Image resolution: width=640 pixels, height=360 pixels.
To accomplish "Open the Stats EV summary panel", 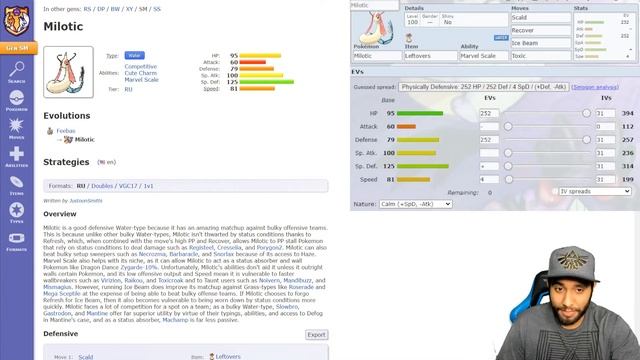I will 604,37.
